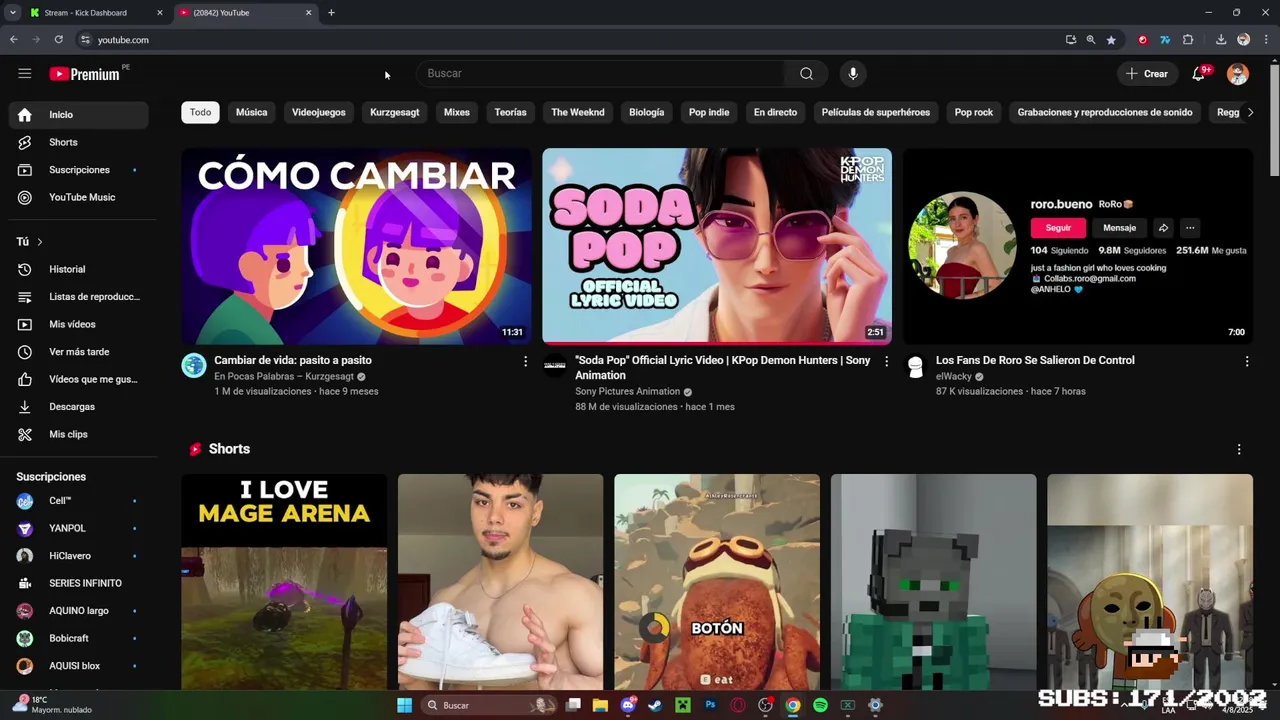The height and width of the screenshot is (720, 1280).
Task: Open a new Chrome tab
Action: click(331, 13)
